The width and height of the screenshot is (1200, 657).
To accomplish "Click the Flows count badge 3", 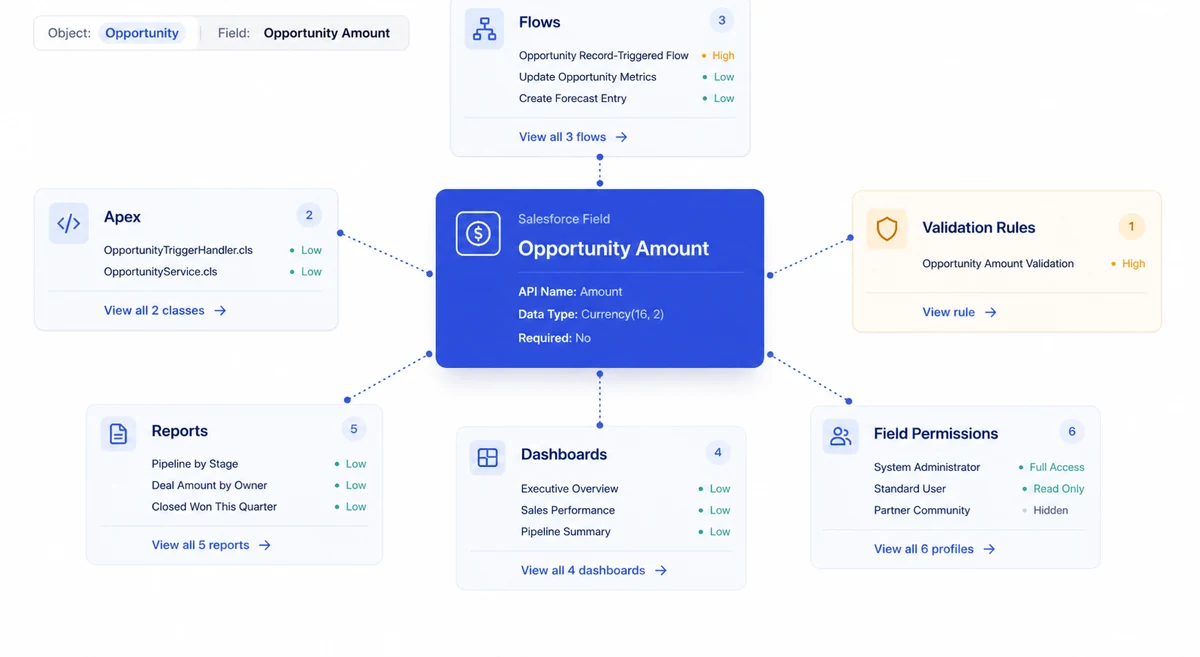I will (721, 20).
